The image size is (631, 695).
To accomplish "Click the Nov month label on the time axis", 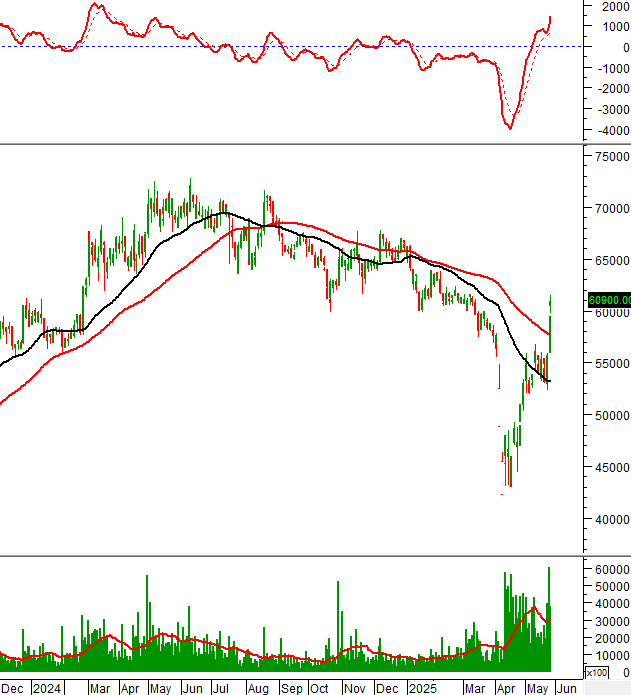I will coord(354,688).
